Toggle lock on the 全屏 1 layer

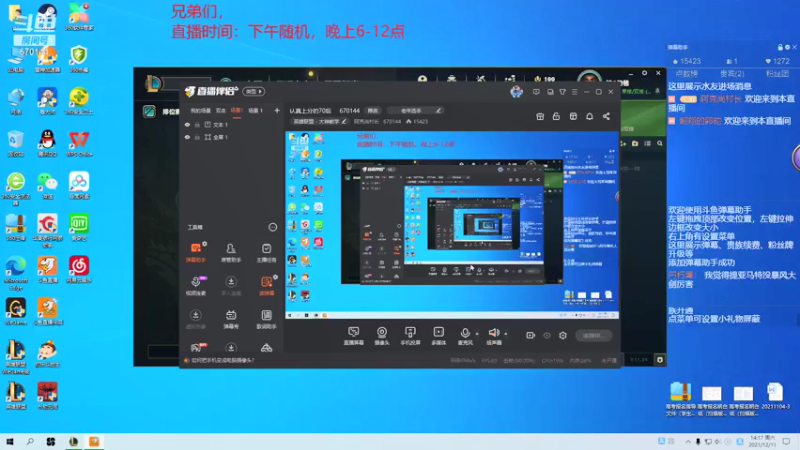[197, 137]
